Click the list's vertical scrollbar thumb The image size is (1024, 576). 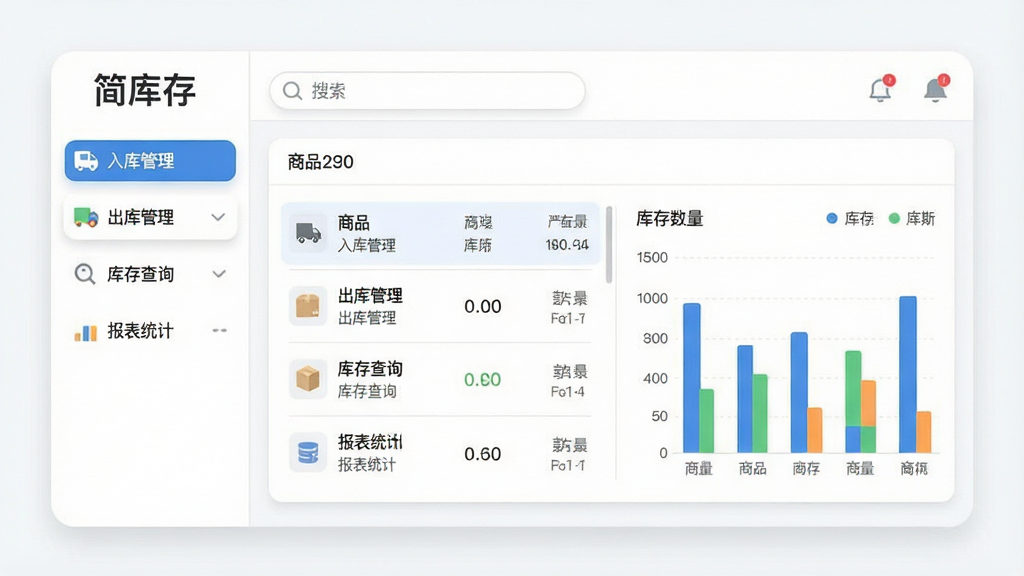pos(609,244)
